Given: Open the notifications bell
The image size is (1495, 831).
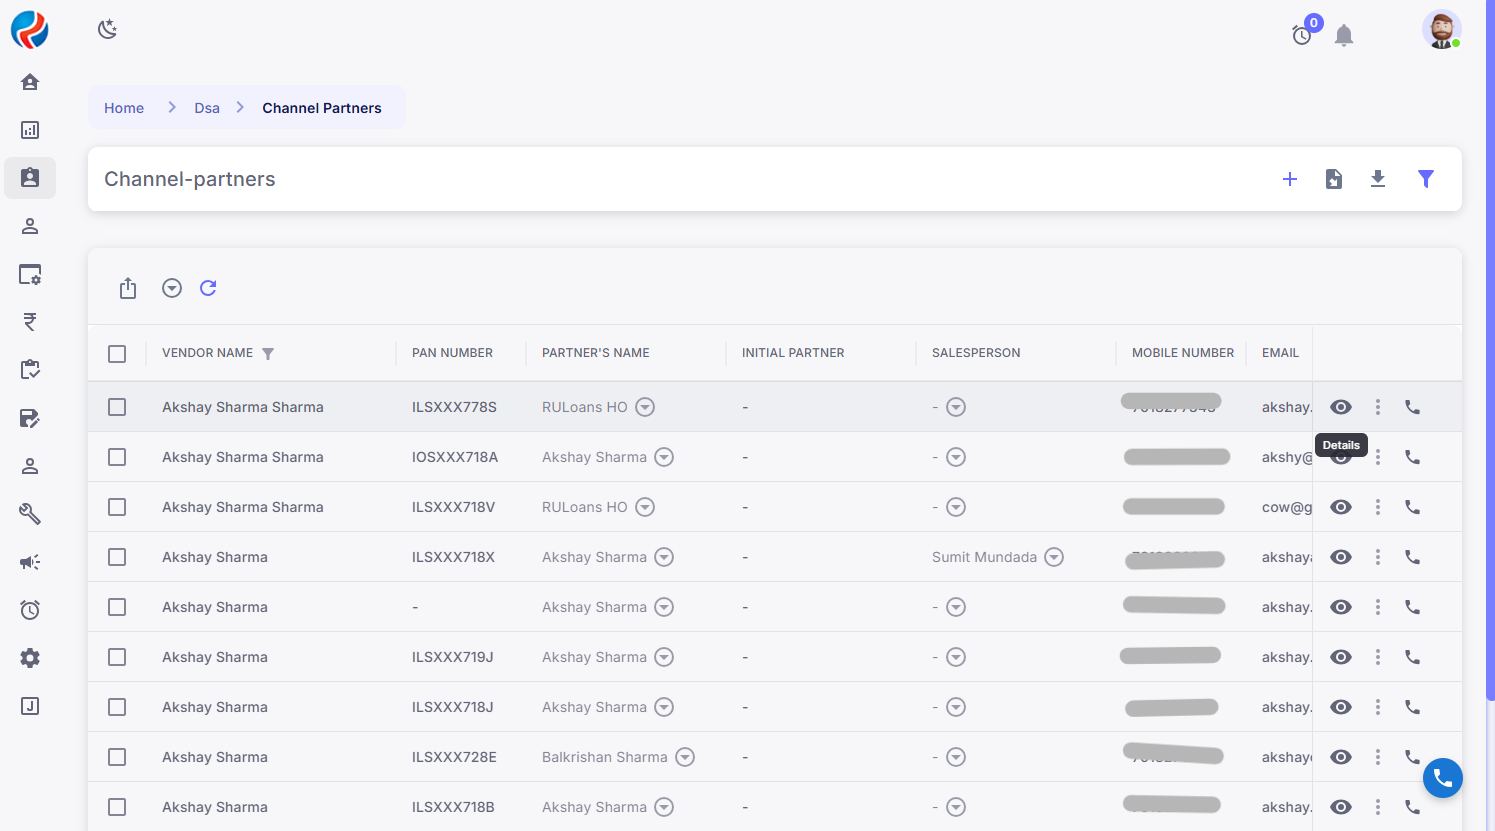Looking at the screenshot, I should point(1344,36).
